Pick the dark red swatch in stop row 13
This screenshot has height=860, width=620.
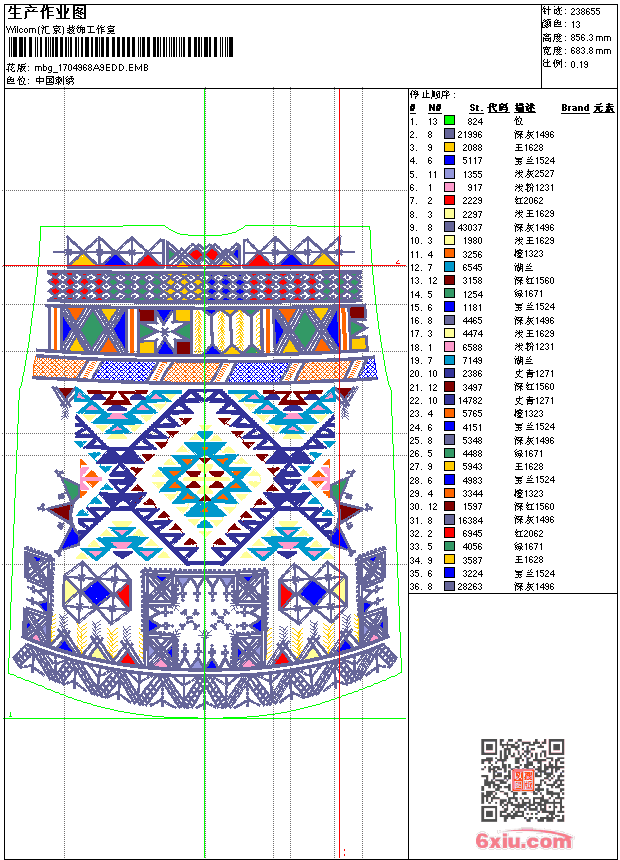[449, 280]
